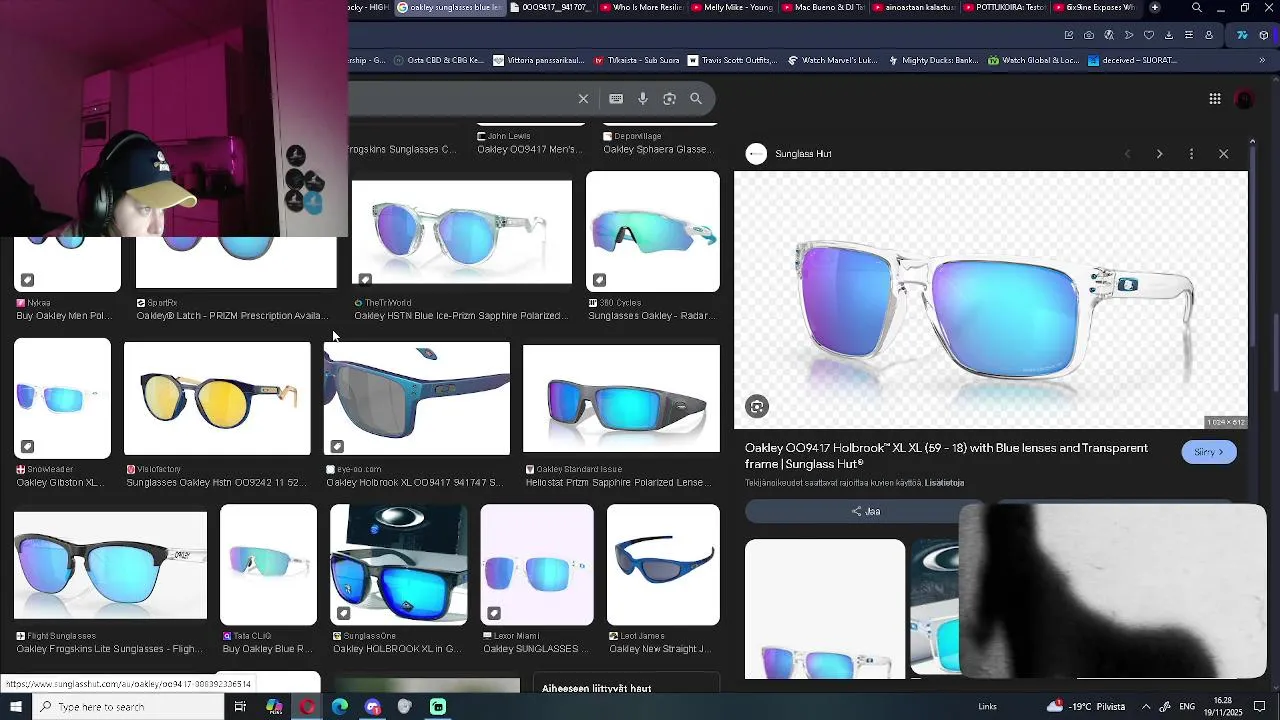Start voice search with microphone
Image resolution: width=1280 pixels, height=720 pixels.
[643, 99]
